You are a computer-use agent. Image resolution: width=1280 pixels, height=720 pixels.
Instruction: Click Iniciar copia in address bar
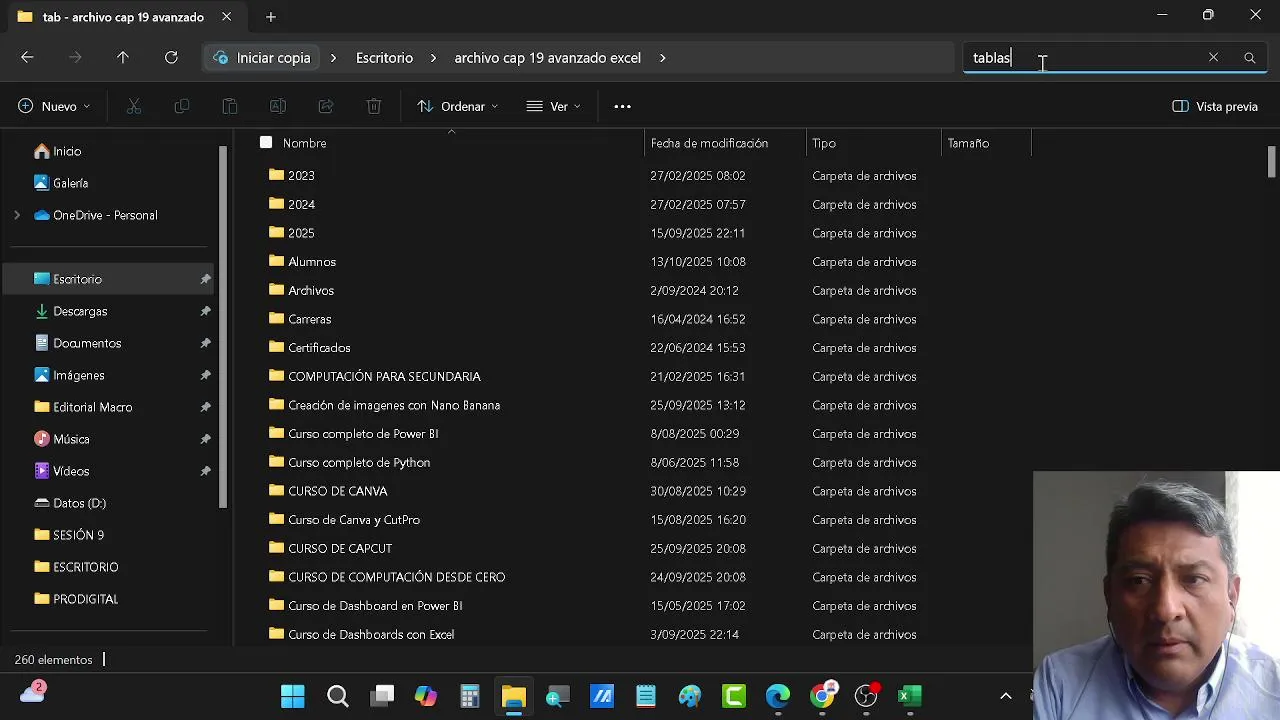click(x=262, y=58)
